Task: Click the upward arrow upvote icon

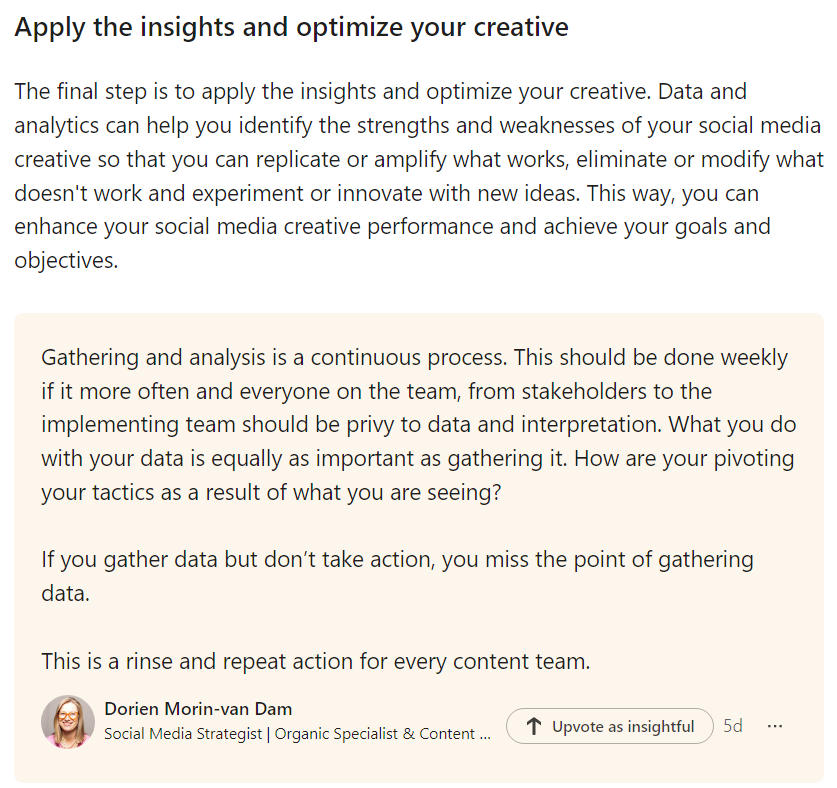Action: pyautogui.click(x=534, y=727)
